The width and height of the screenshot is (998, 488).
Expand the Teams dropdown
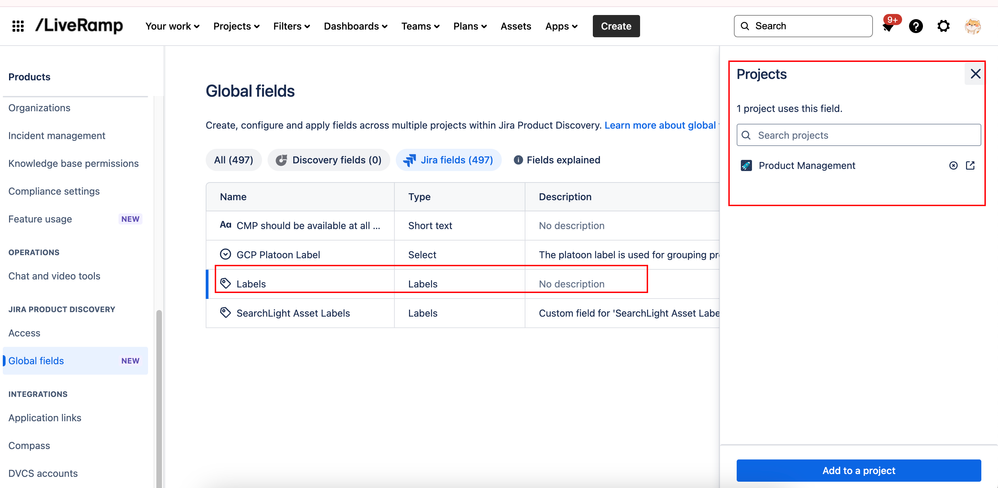[421, 26]
